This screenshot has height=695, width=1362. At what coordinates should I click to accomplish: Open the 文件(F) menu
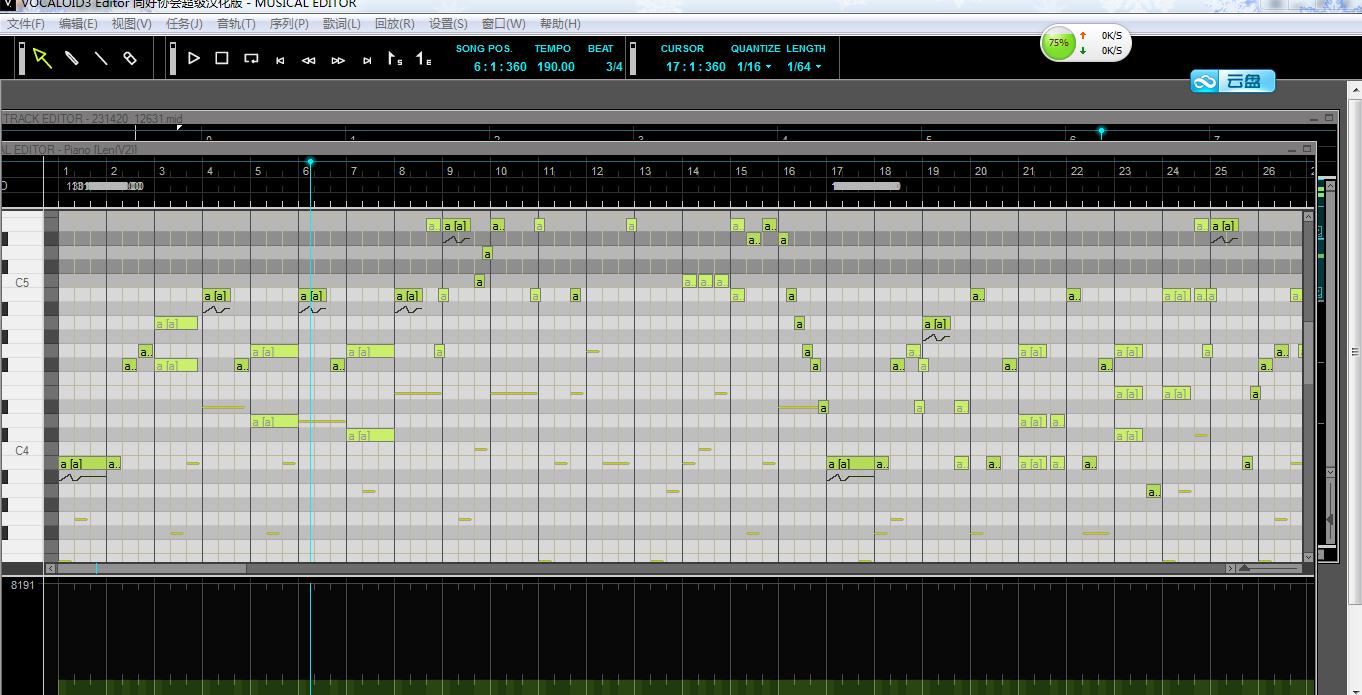pos(26,23)
